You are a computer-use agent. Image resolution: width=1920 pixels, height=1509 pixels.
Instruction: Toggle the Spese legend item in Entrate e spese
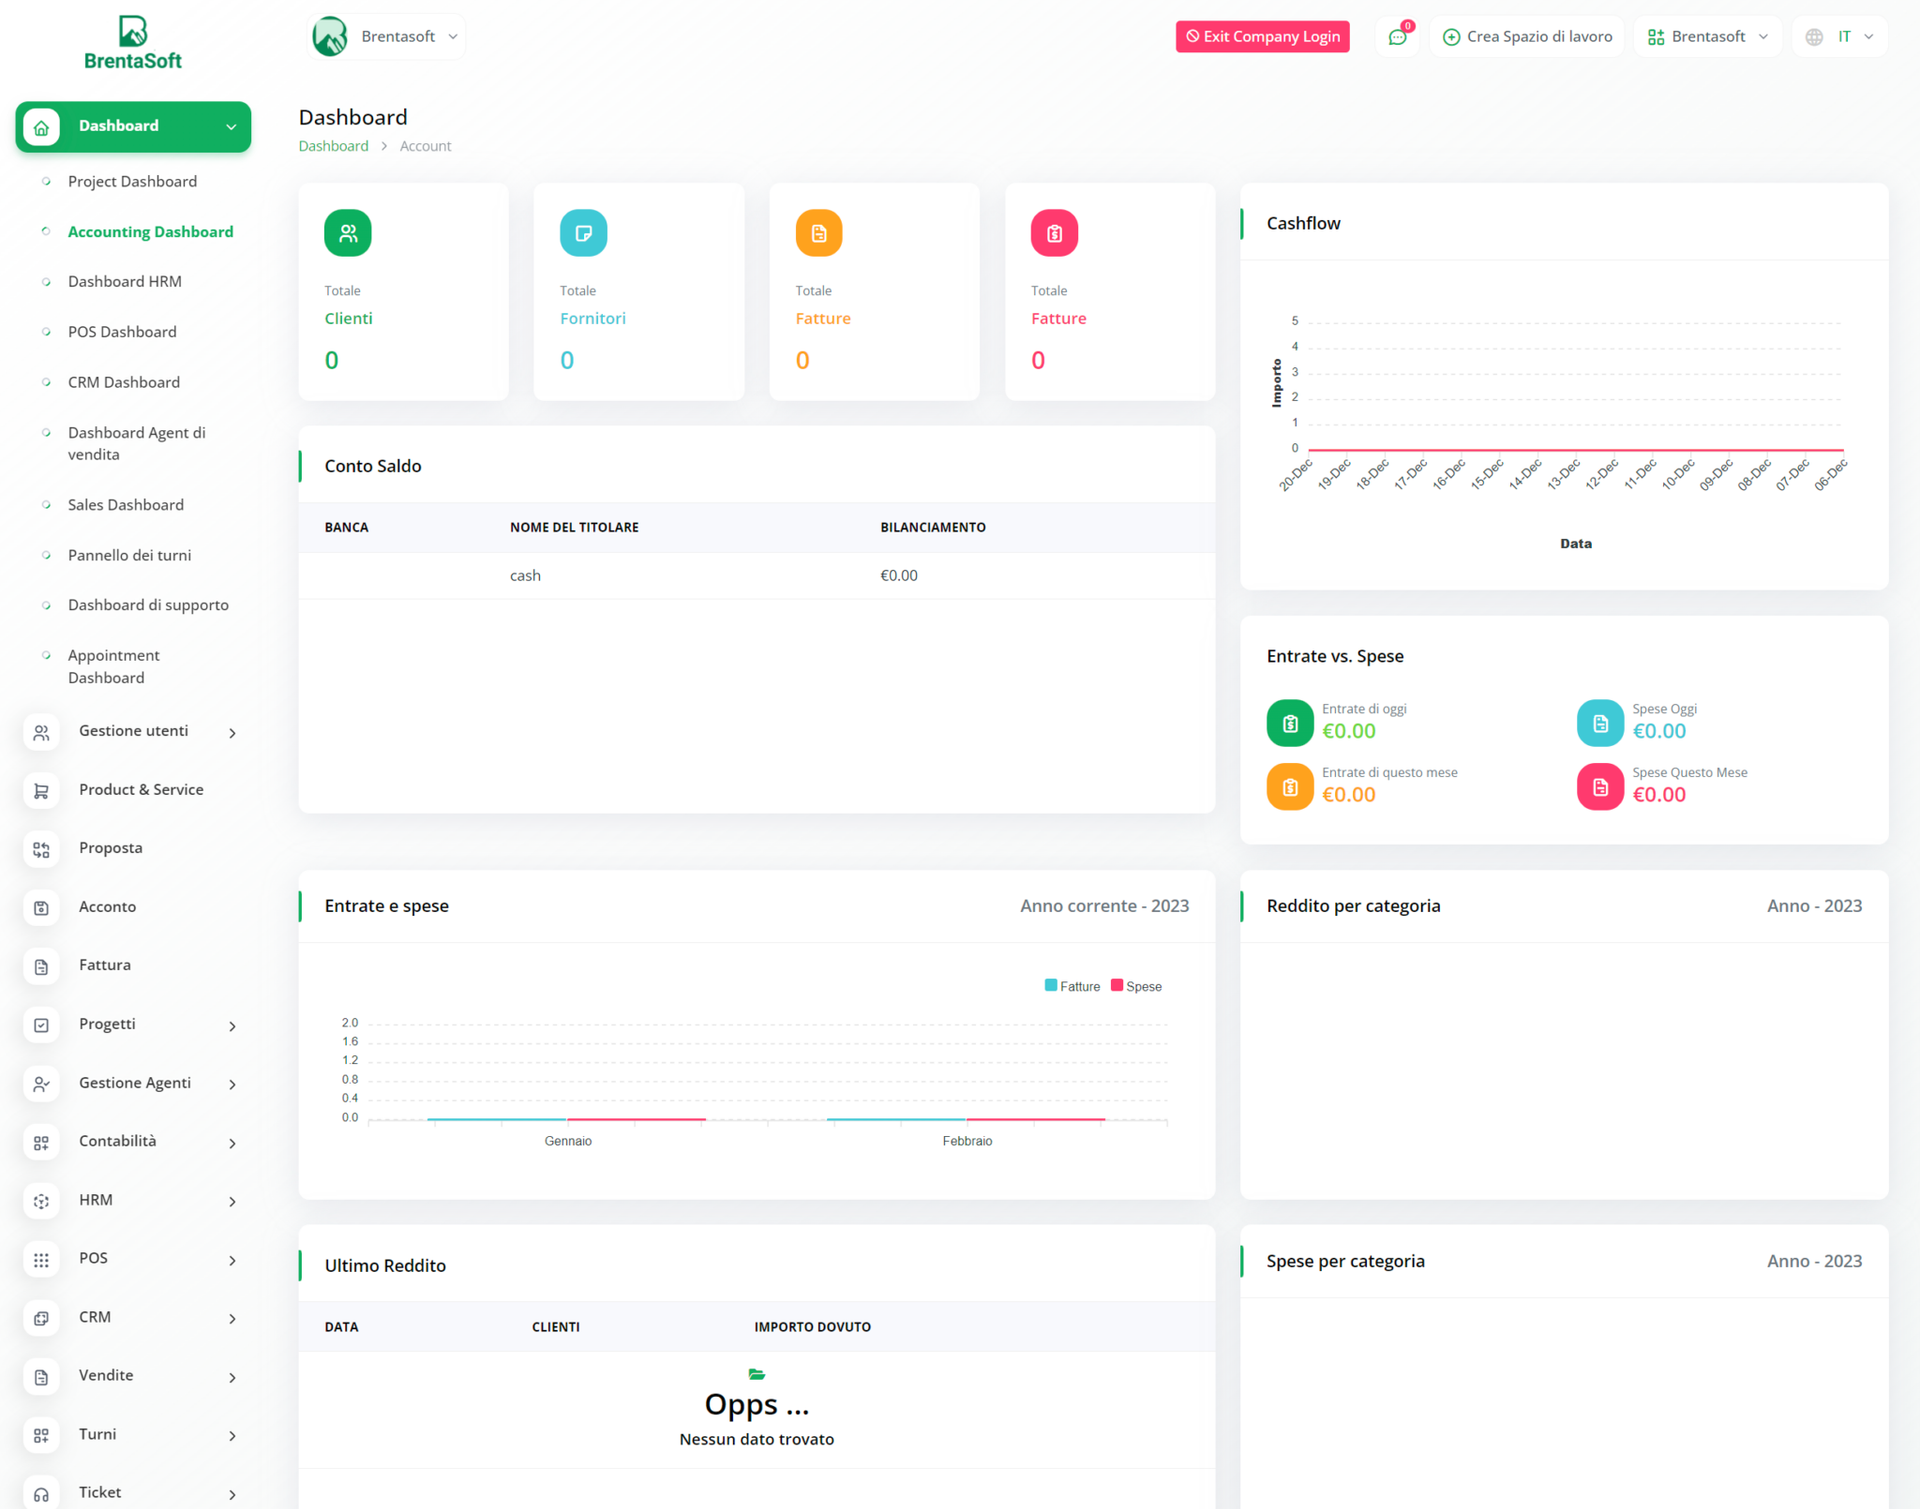[x=1136, y=985]
